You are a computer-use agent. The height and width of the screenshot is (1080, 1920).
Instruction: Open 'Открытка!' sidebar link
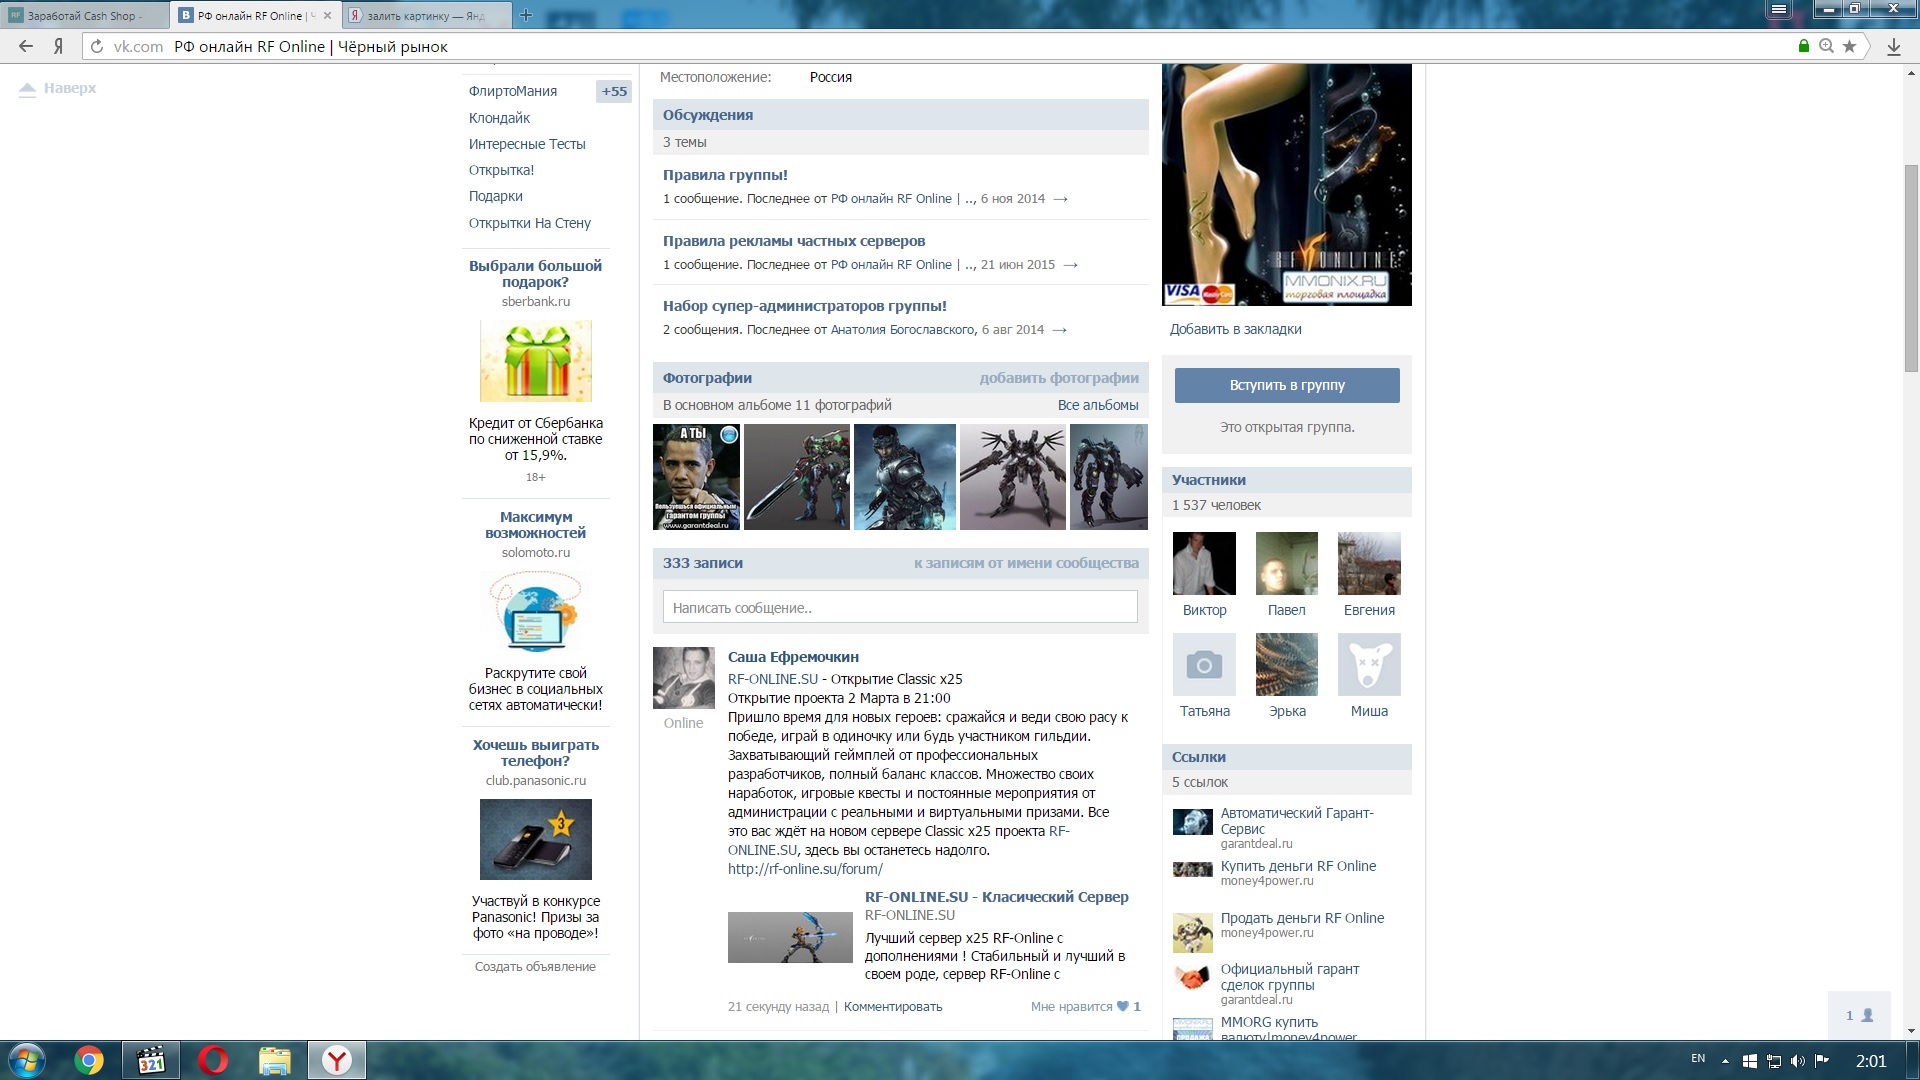(x=501, y=170)
